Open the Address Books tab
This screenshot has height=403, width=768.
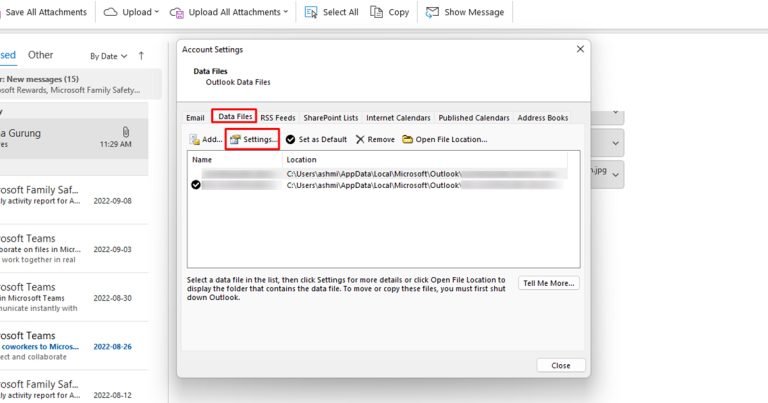(543, 118)
